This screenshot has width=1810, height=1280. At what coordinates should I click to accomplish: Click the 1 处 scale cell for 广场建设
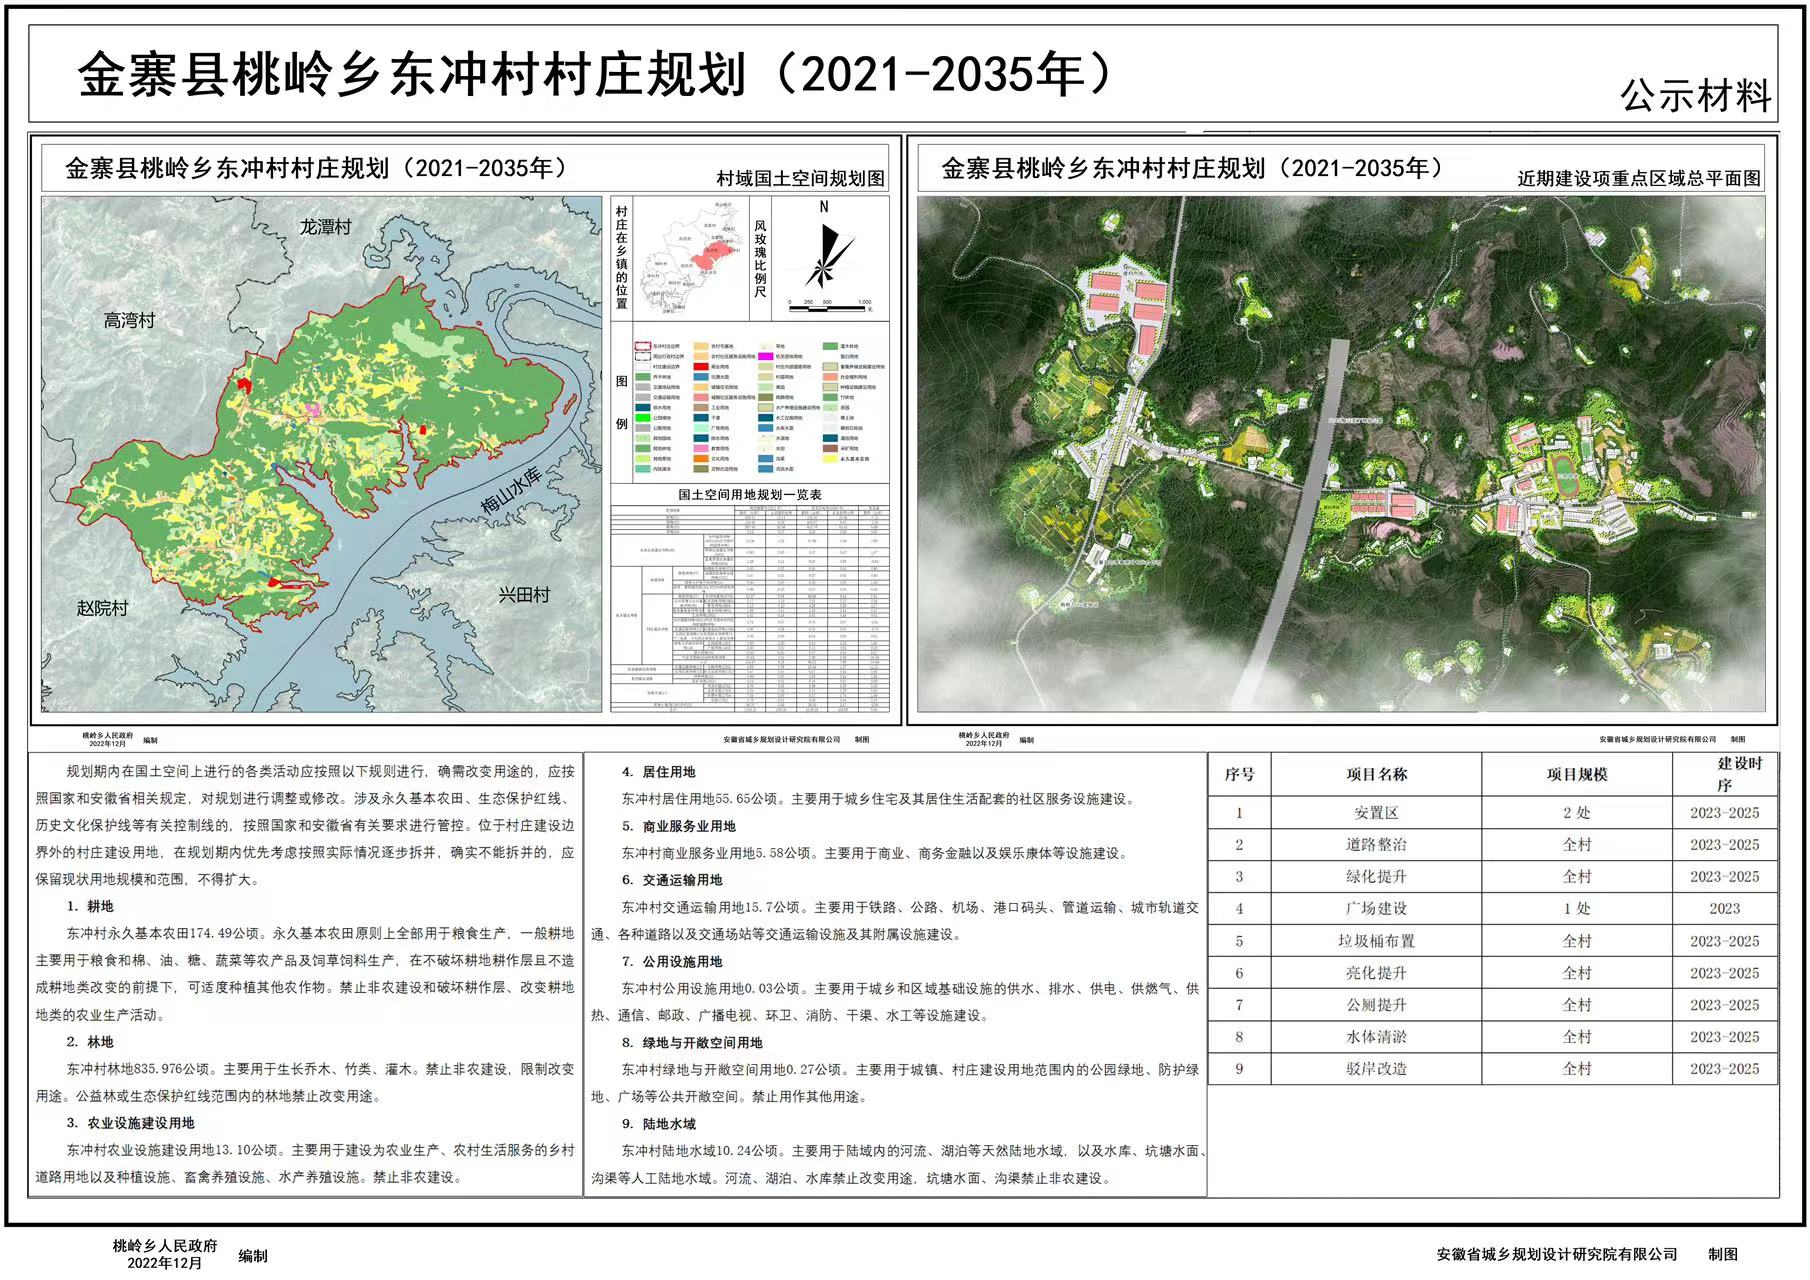click(1577, 909)
